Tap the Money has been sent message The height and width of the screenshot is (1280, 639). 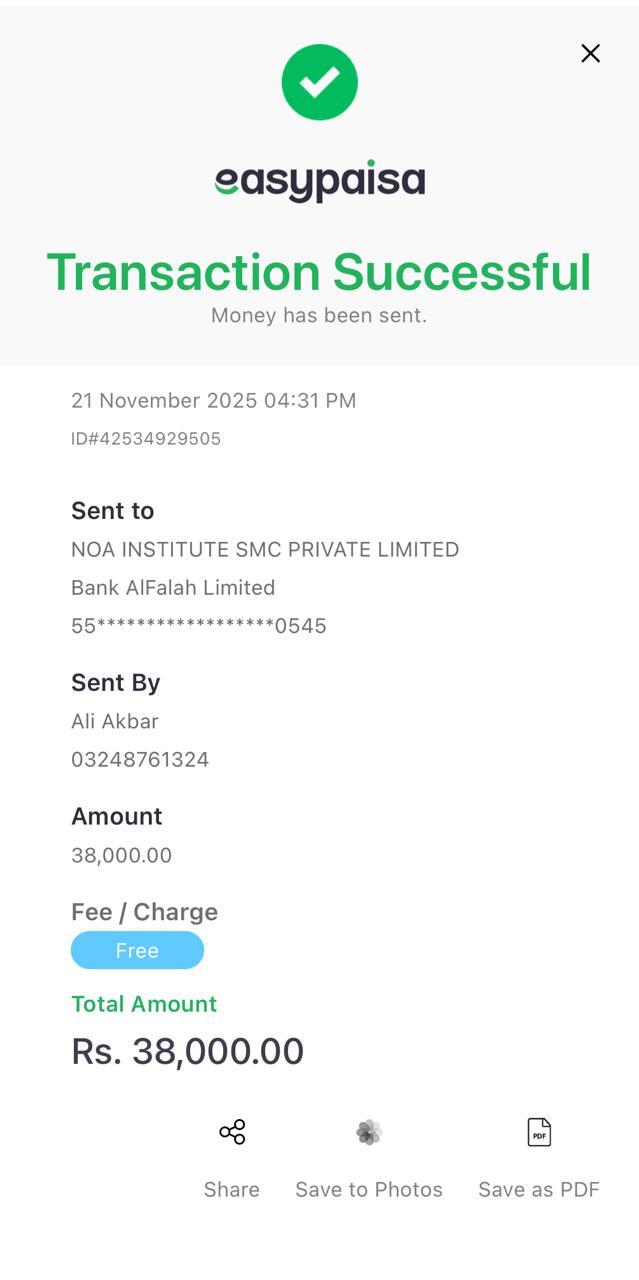click(x=319, y=316)
